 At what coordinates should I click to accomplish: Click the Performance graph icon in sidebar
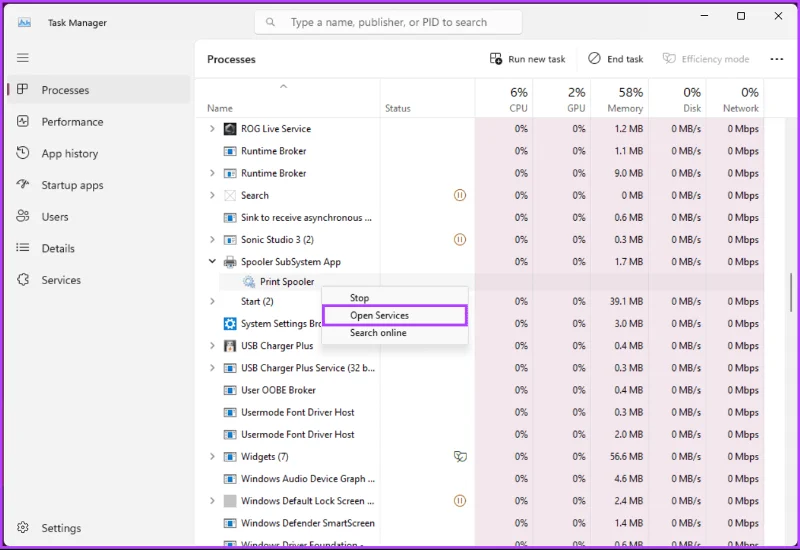click(x=22, y=121)
